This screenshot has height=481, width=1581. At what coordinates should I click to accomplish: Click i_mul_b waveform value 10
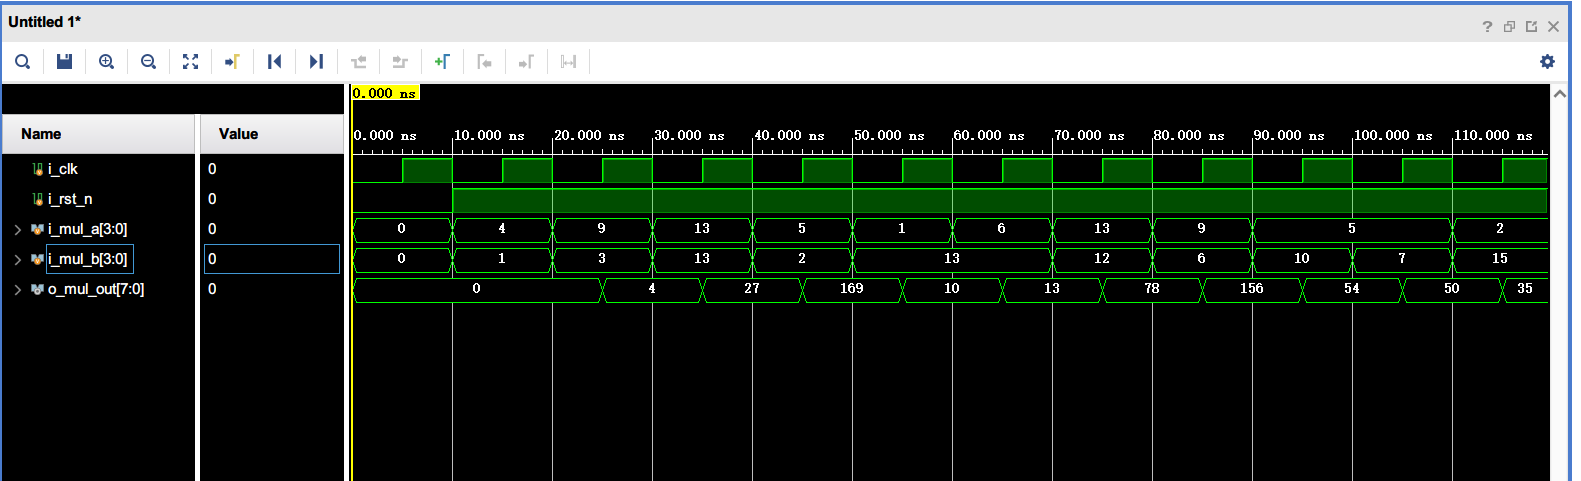1302,258
